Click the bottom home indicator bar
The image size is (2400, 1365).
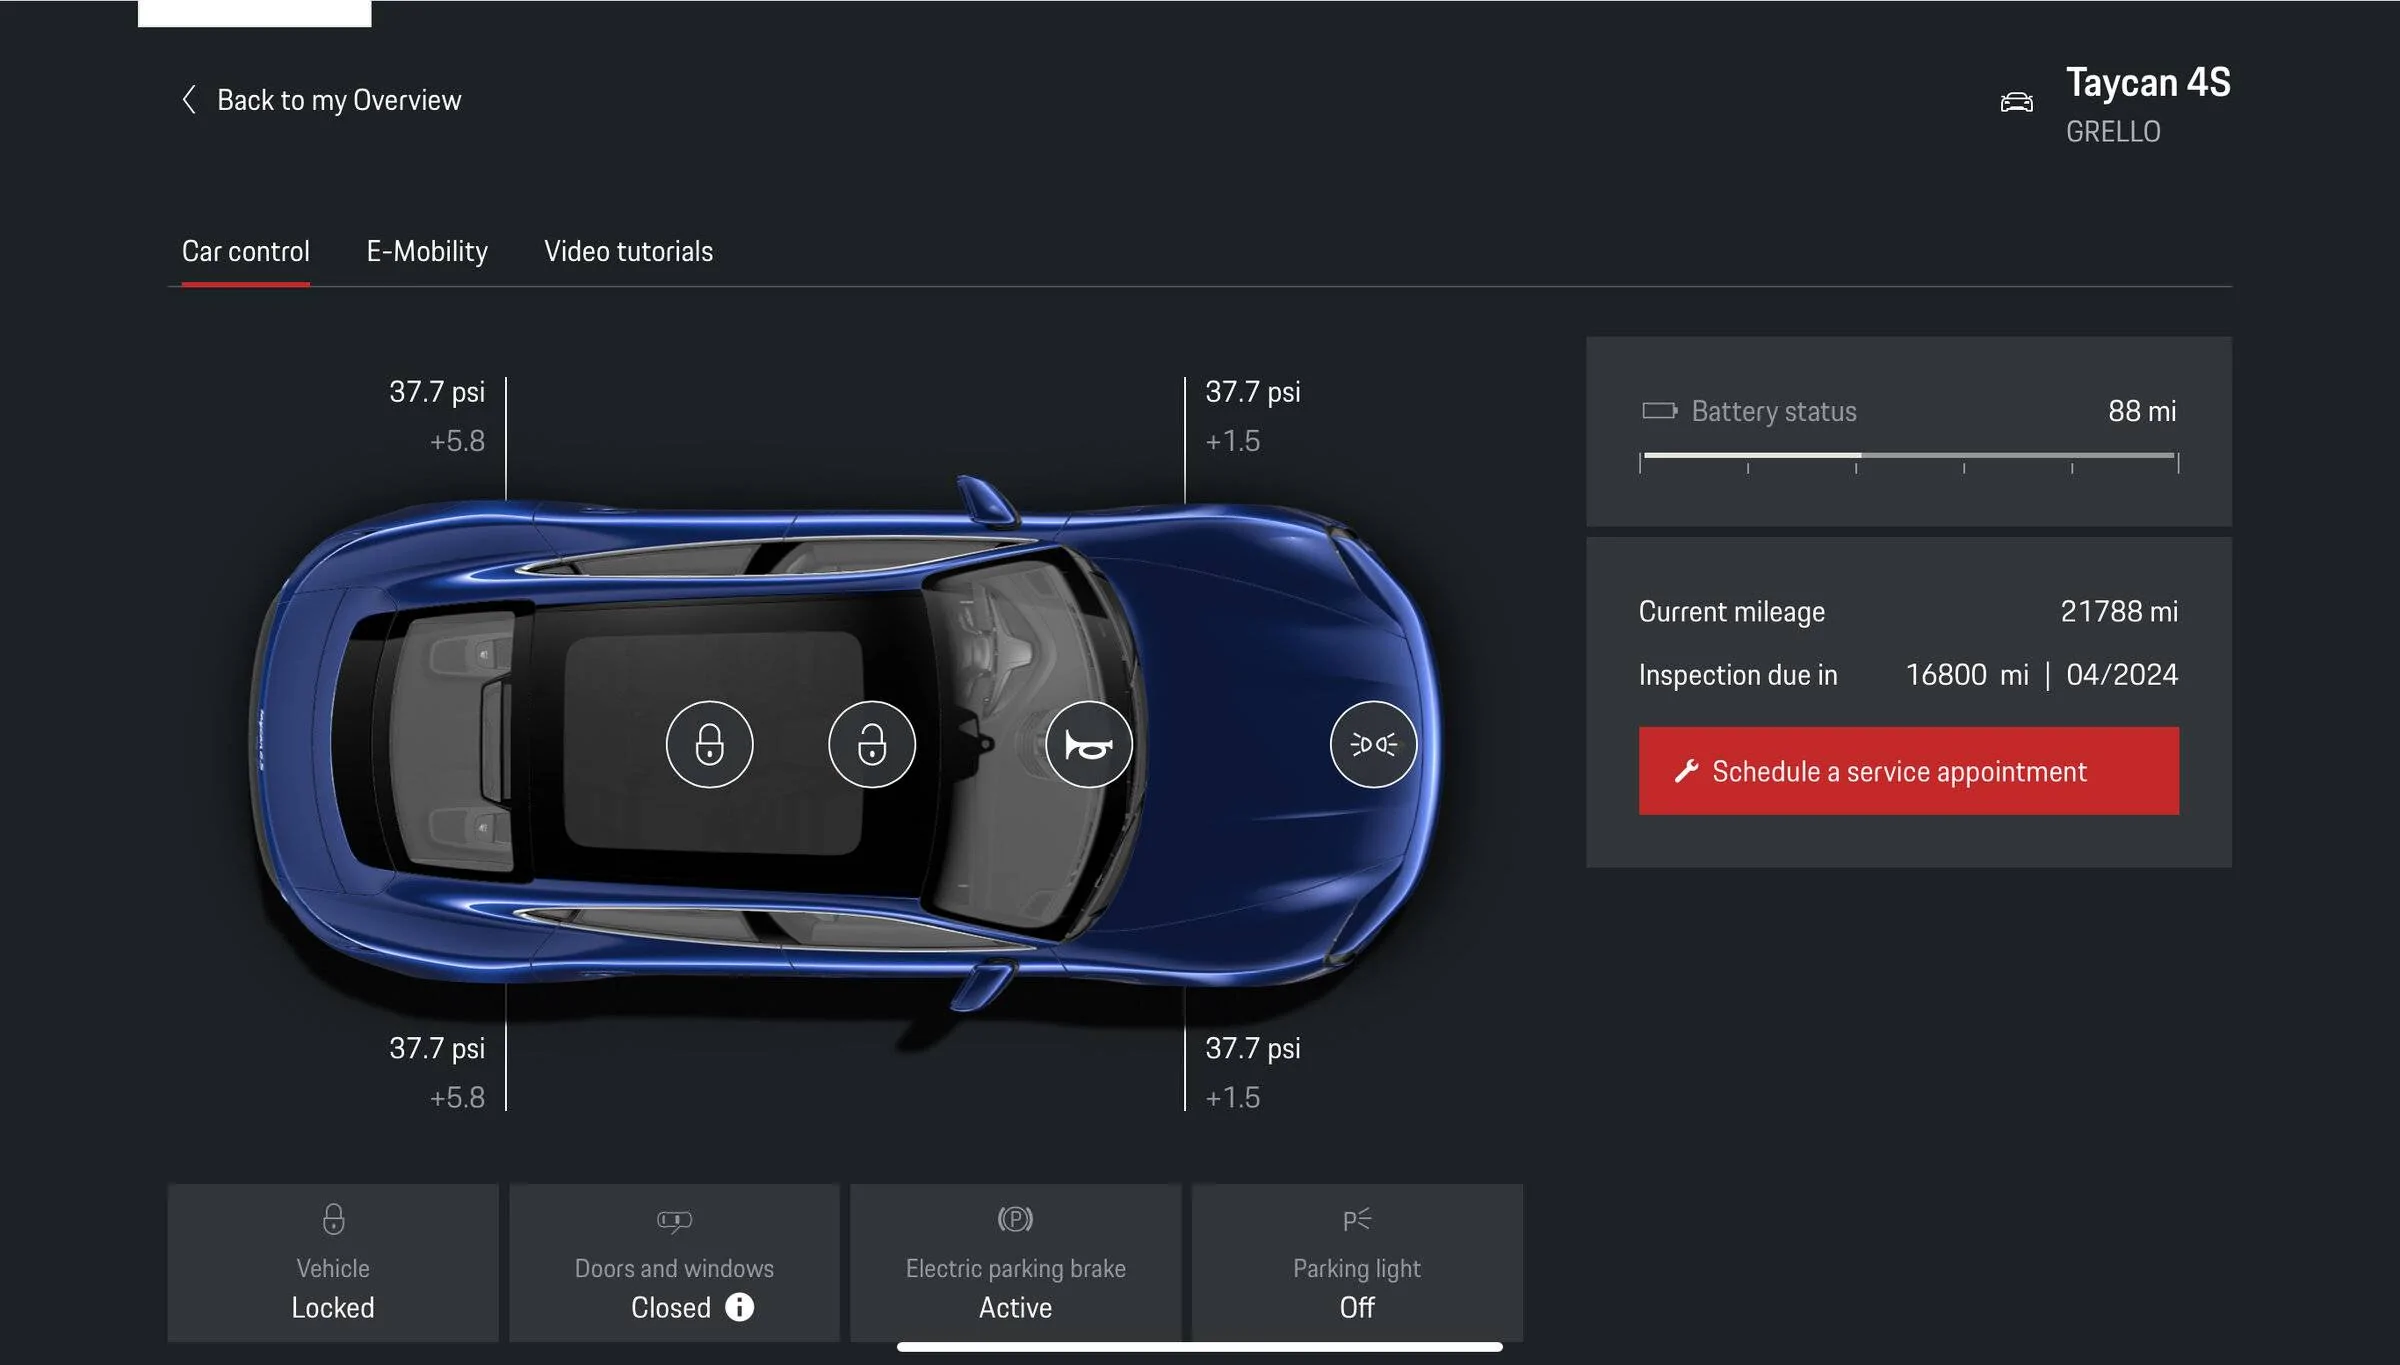(x=1199, y=1347)
